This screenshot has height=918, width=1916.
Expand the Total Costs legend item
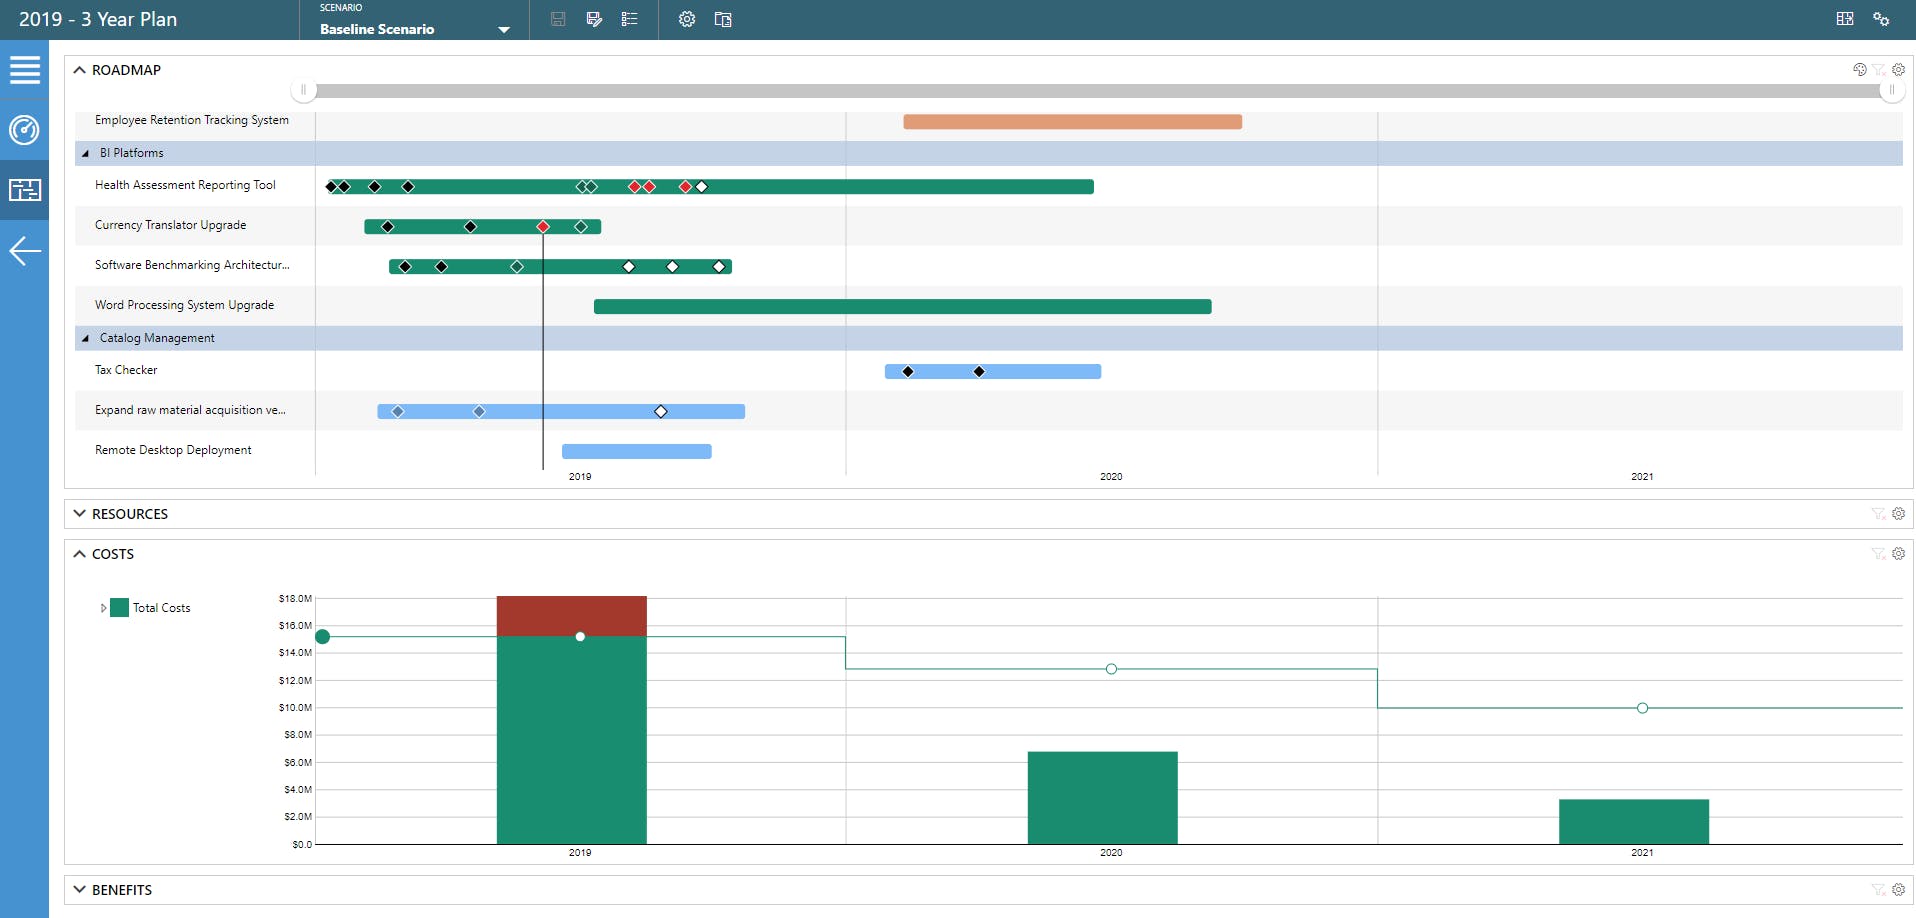pos(103,608)
